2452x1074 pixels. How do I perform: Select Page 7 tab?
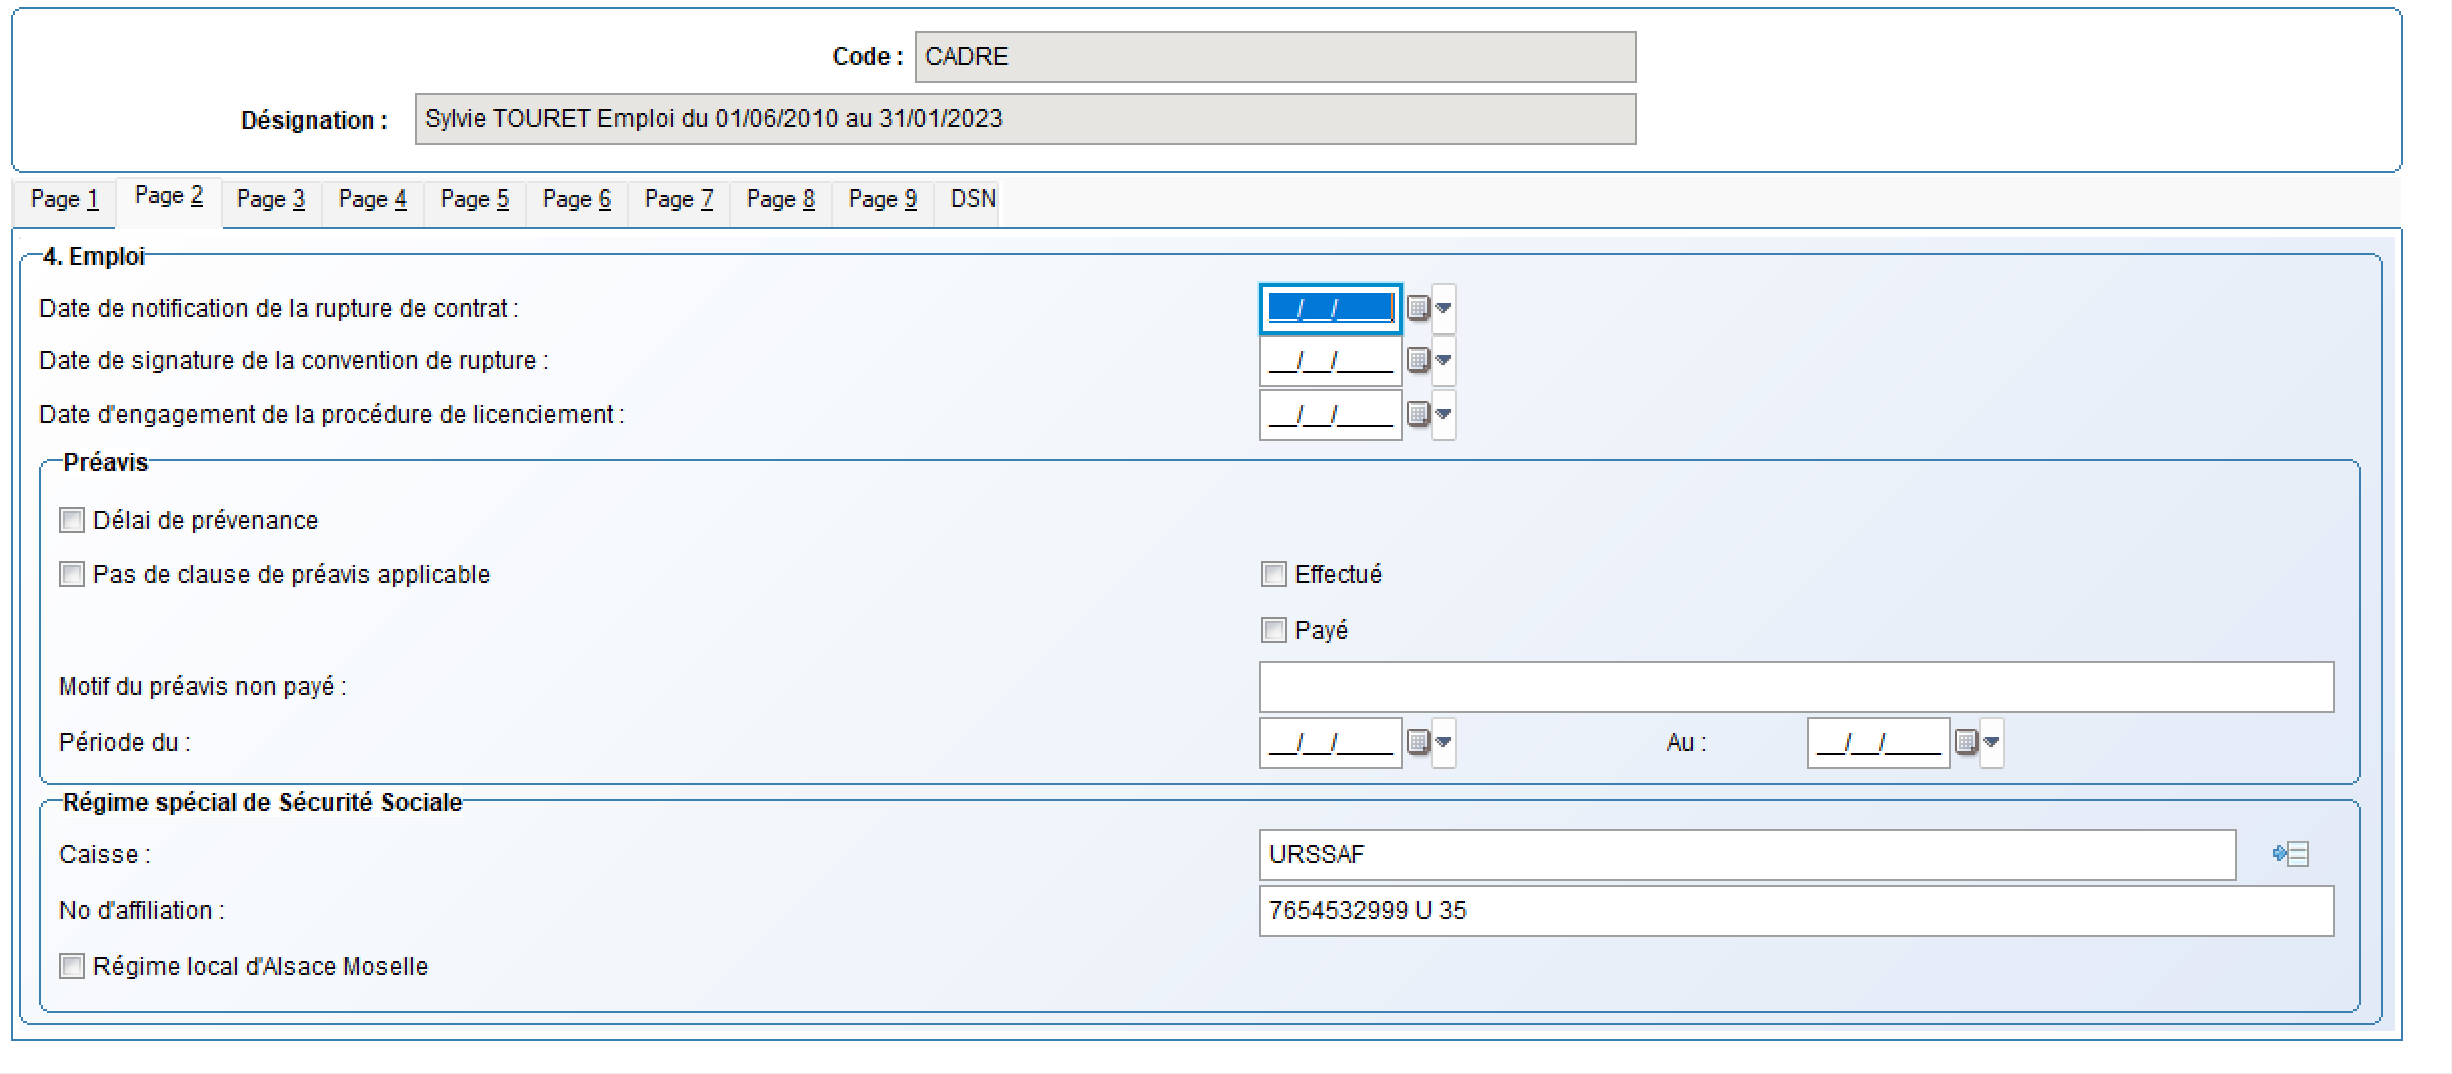pos(679,200)
